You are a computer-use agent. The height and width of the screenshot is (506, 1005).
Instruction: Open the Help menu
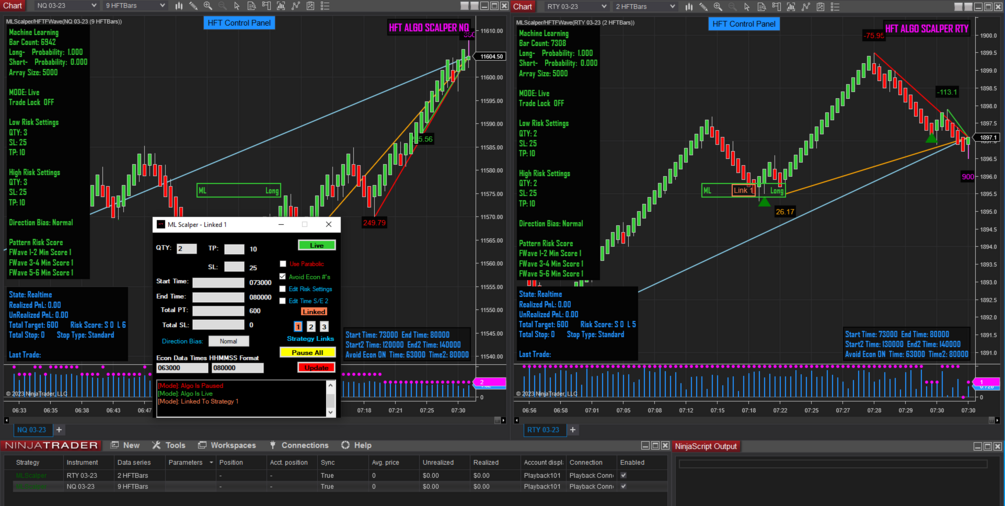pyautogui.click(x=356, y=445)
